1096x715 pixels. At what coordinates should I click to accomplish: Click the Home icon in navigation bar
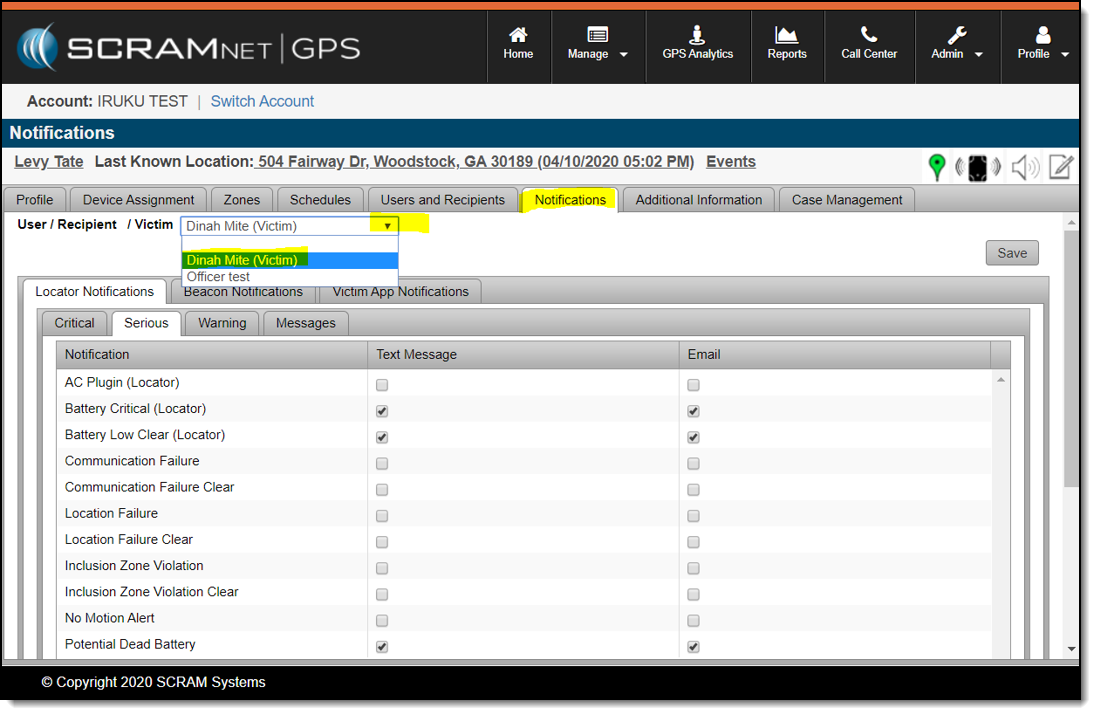[518, 36]
